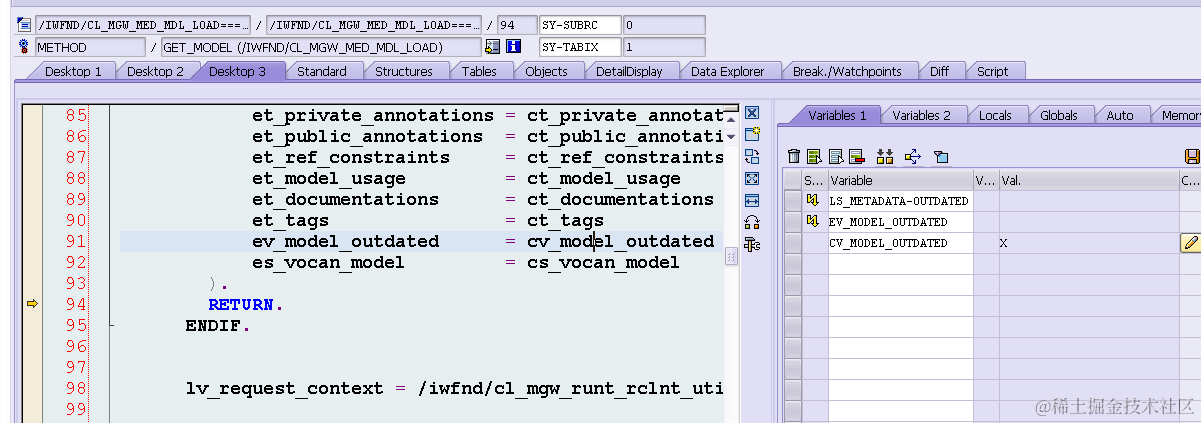
Task: Click lv_request_context on line 98
Action: click(284, 388)
